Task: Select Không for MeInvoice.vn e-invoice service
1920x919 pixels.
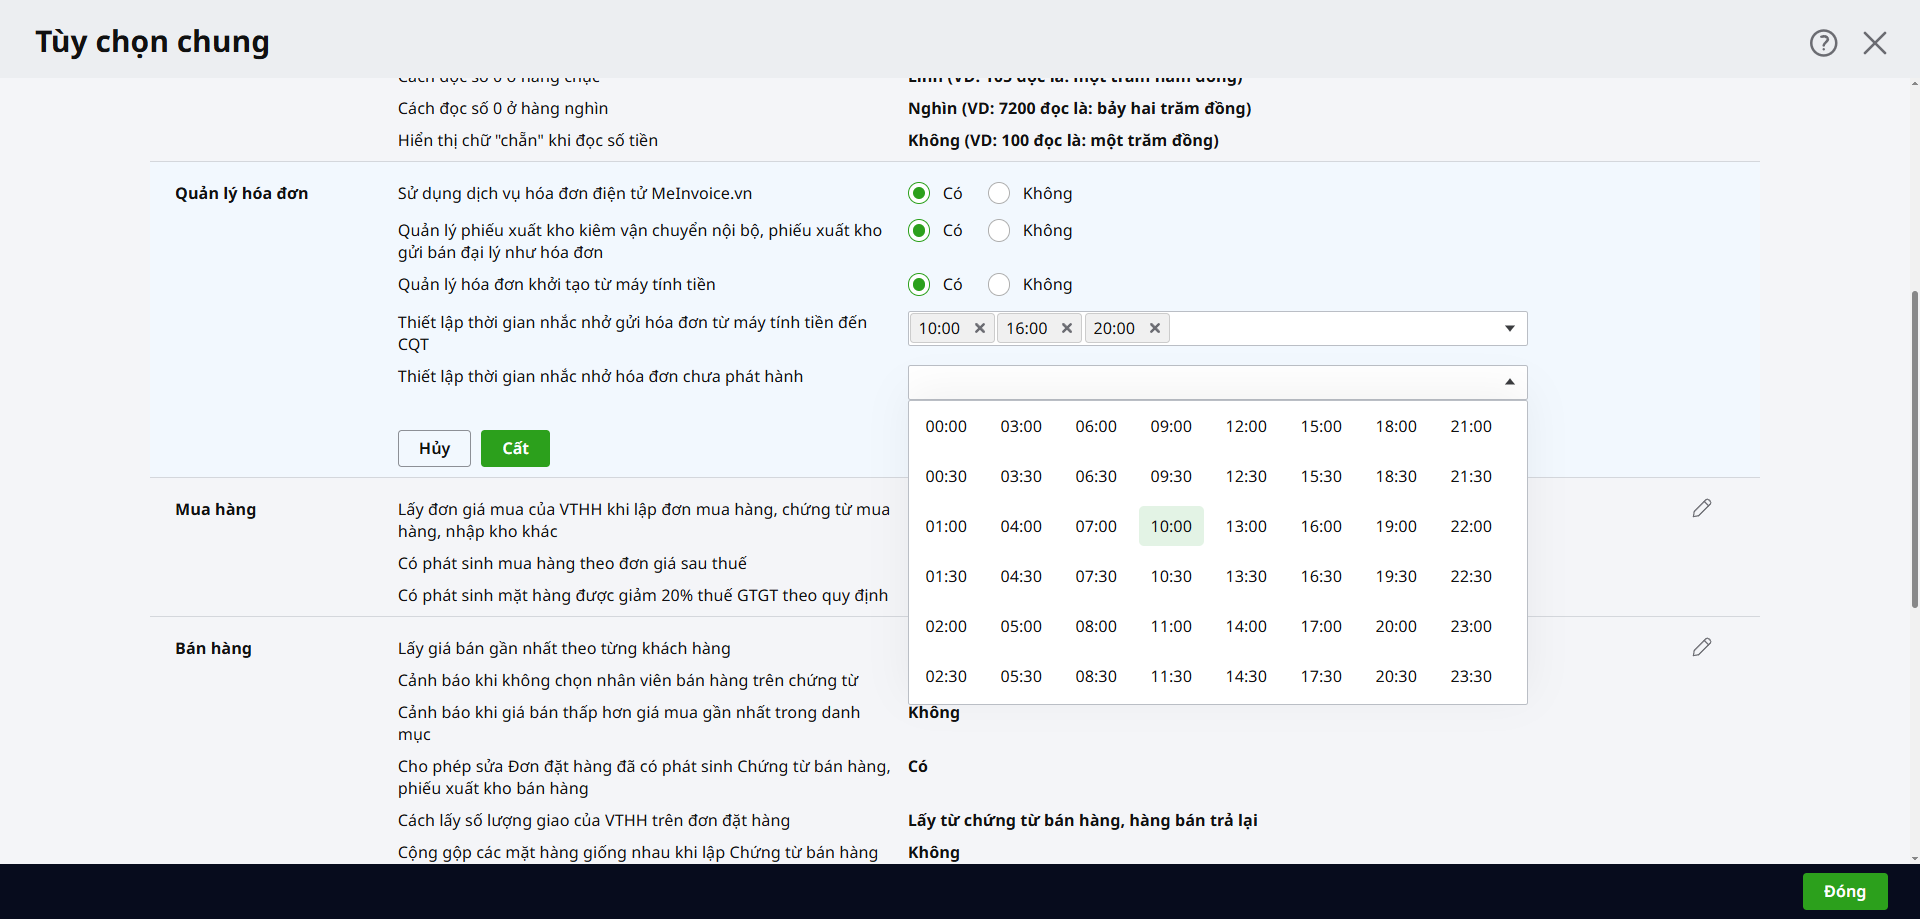Action: tap(999, 194)
